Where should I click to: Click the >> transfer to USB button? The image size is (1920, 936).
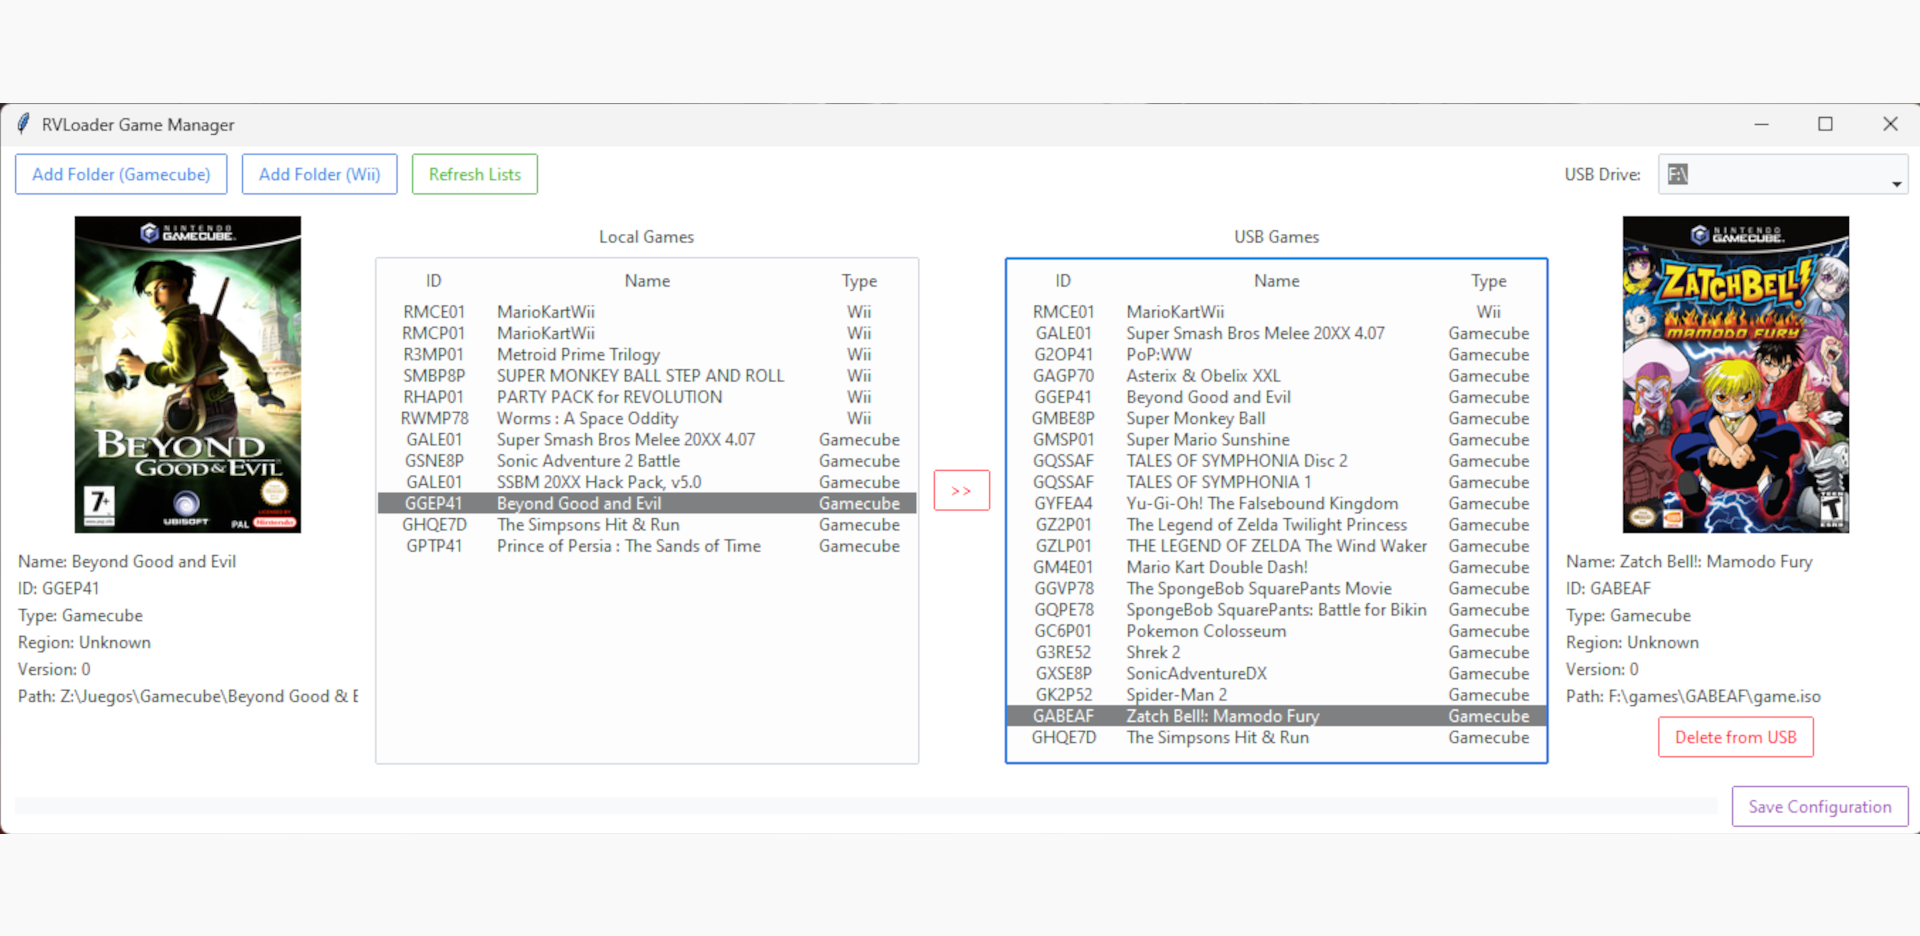[961, 490]
